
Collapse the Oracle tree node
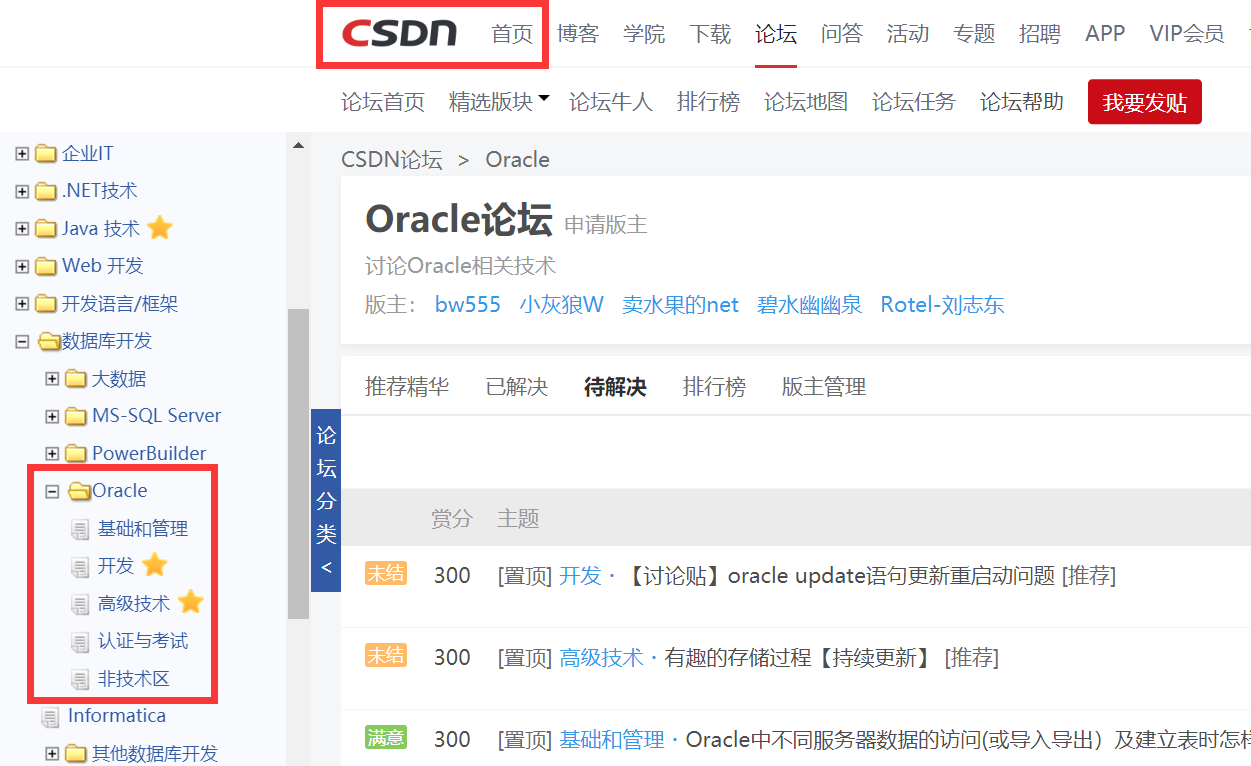click(52, 491)
